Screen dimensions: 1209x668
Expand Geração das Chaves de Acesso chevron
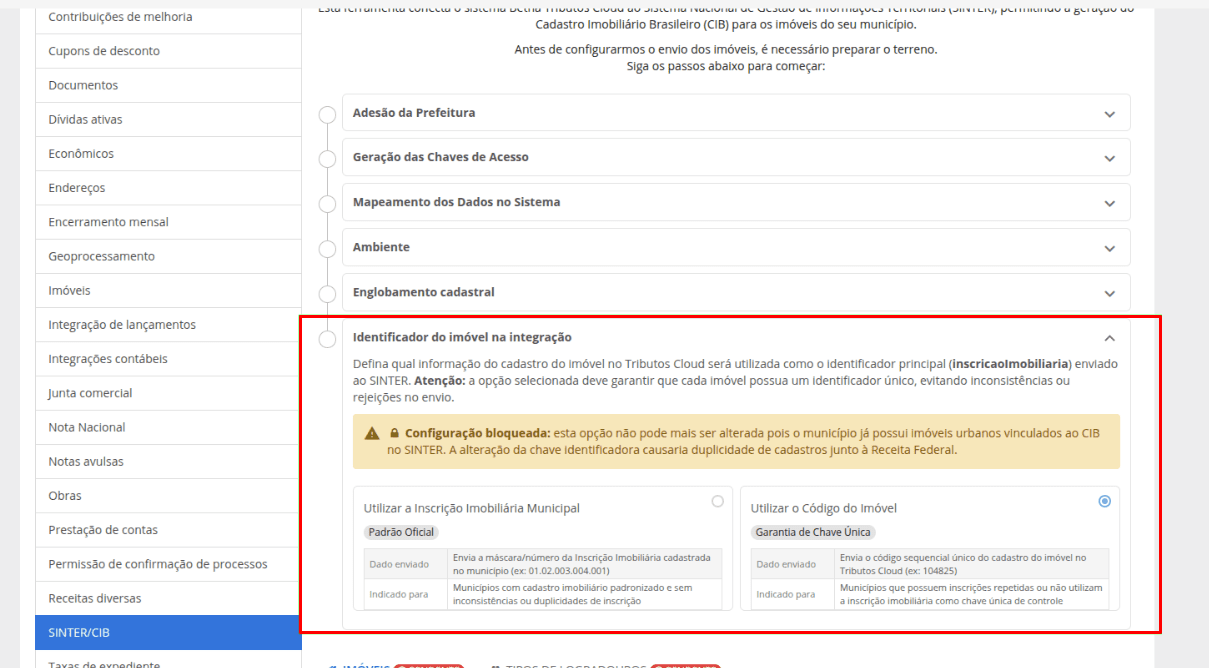click(1109, 158)
